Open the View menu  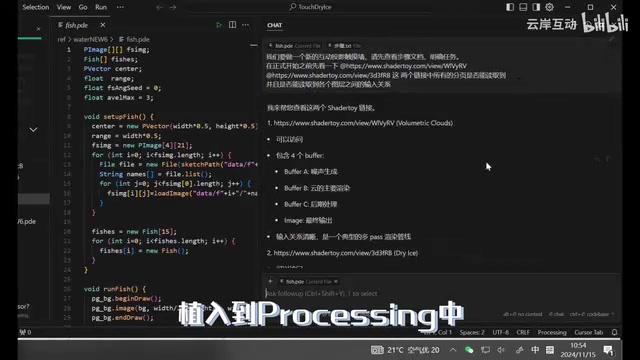(x=64, y=7)
